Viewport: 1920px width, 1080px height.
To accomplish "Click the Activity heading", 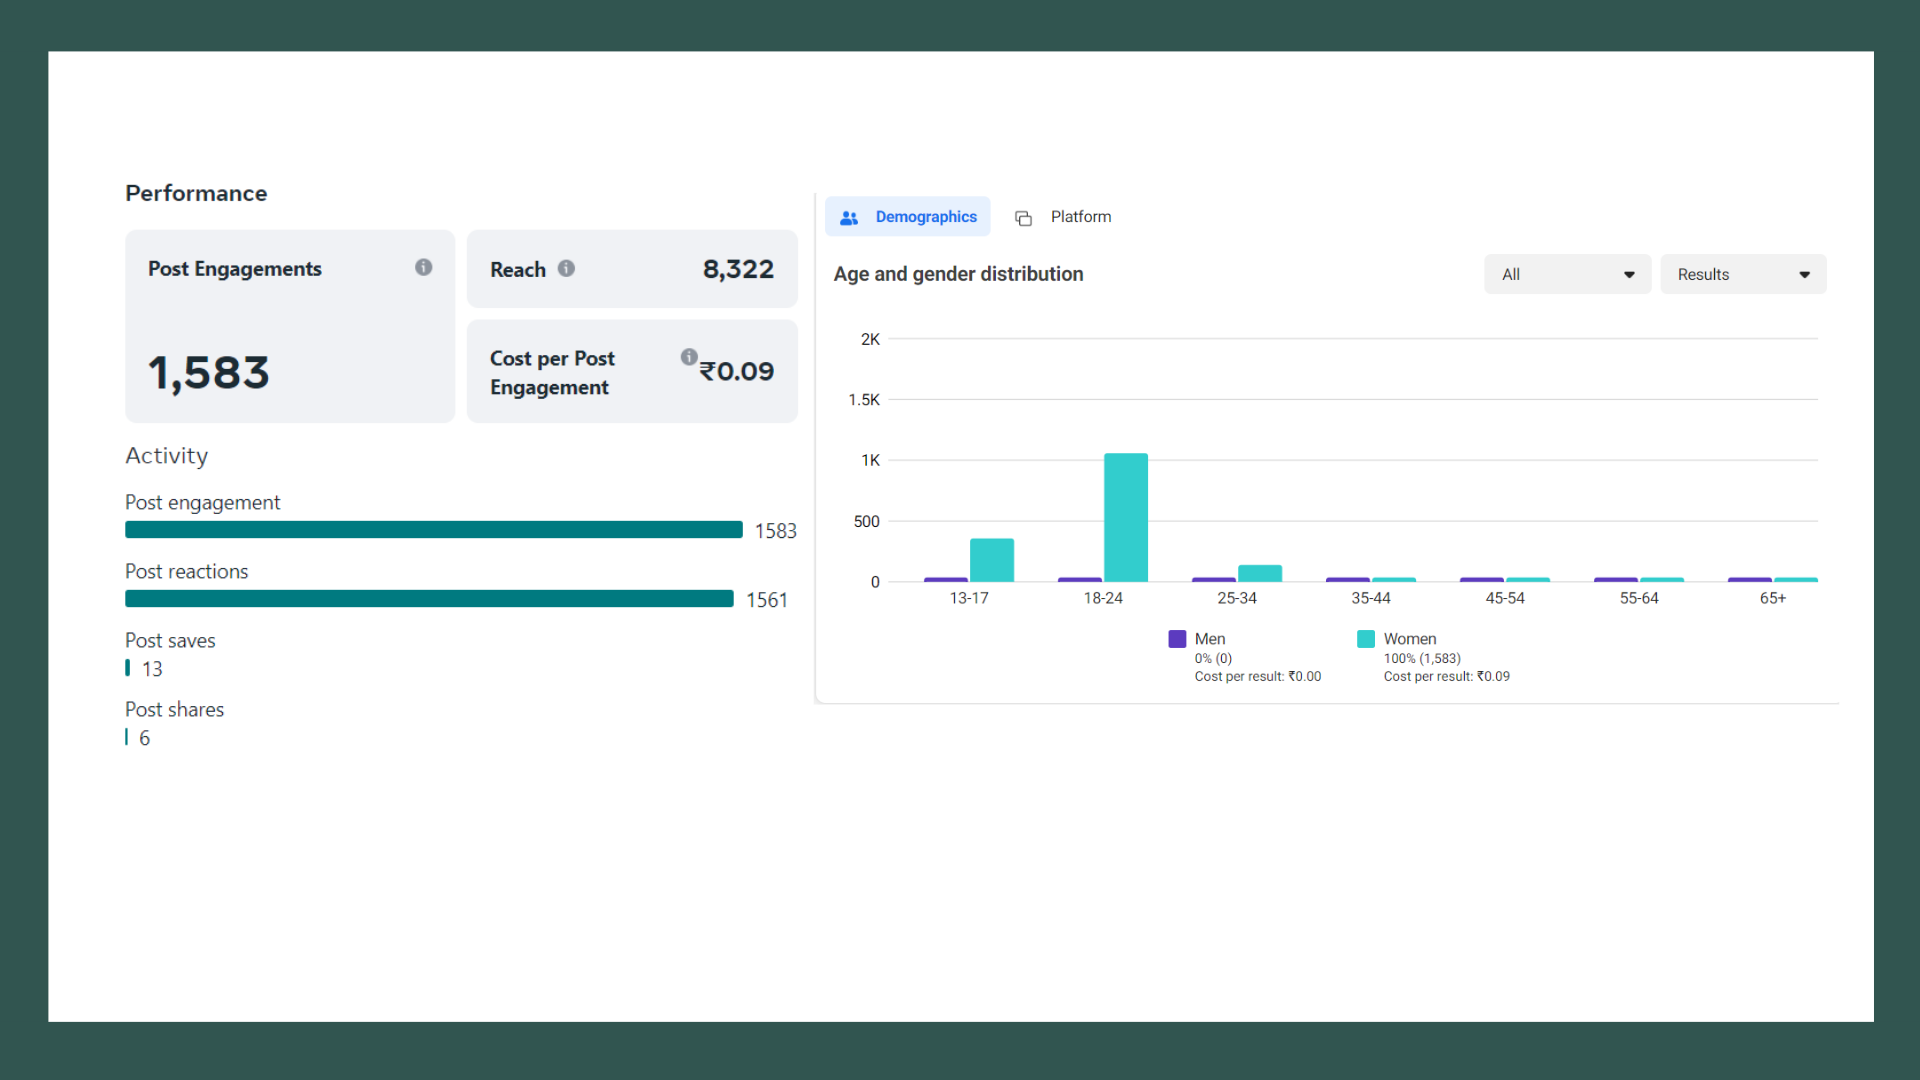I will tap(167, 456).
